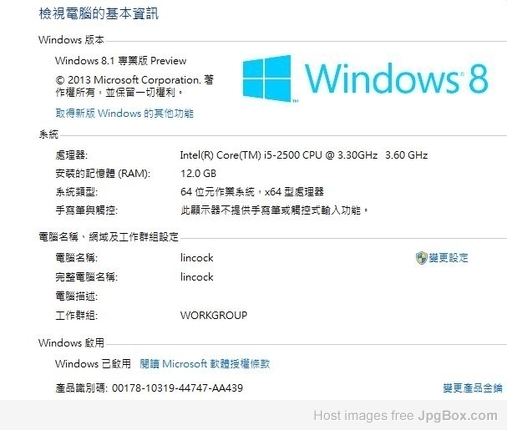Click the Windows 版本 section header
The image size is (507, 430).
click(71, 40)
